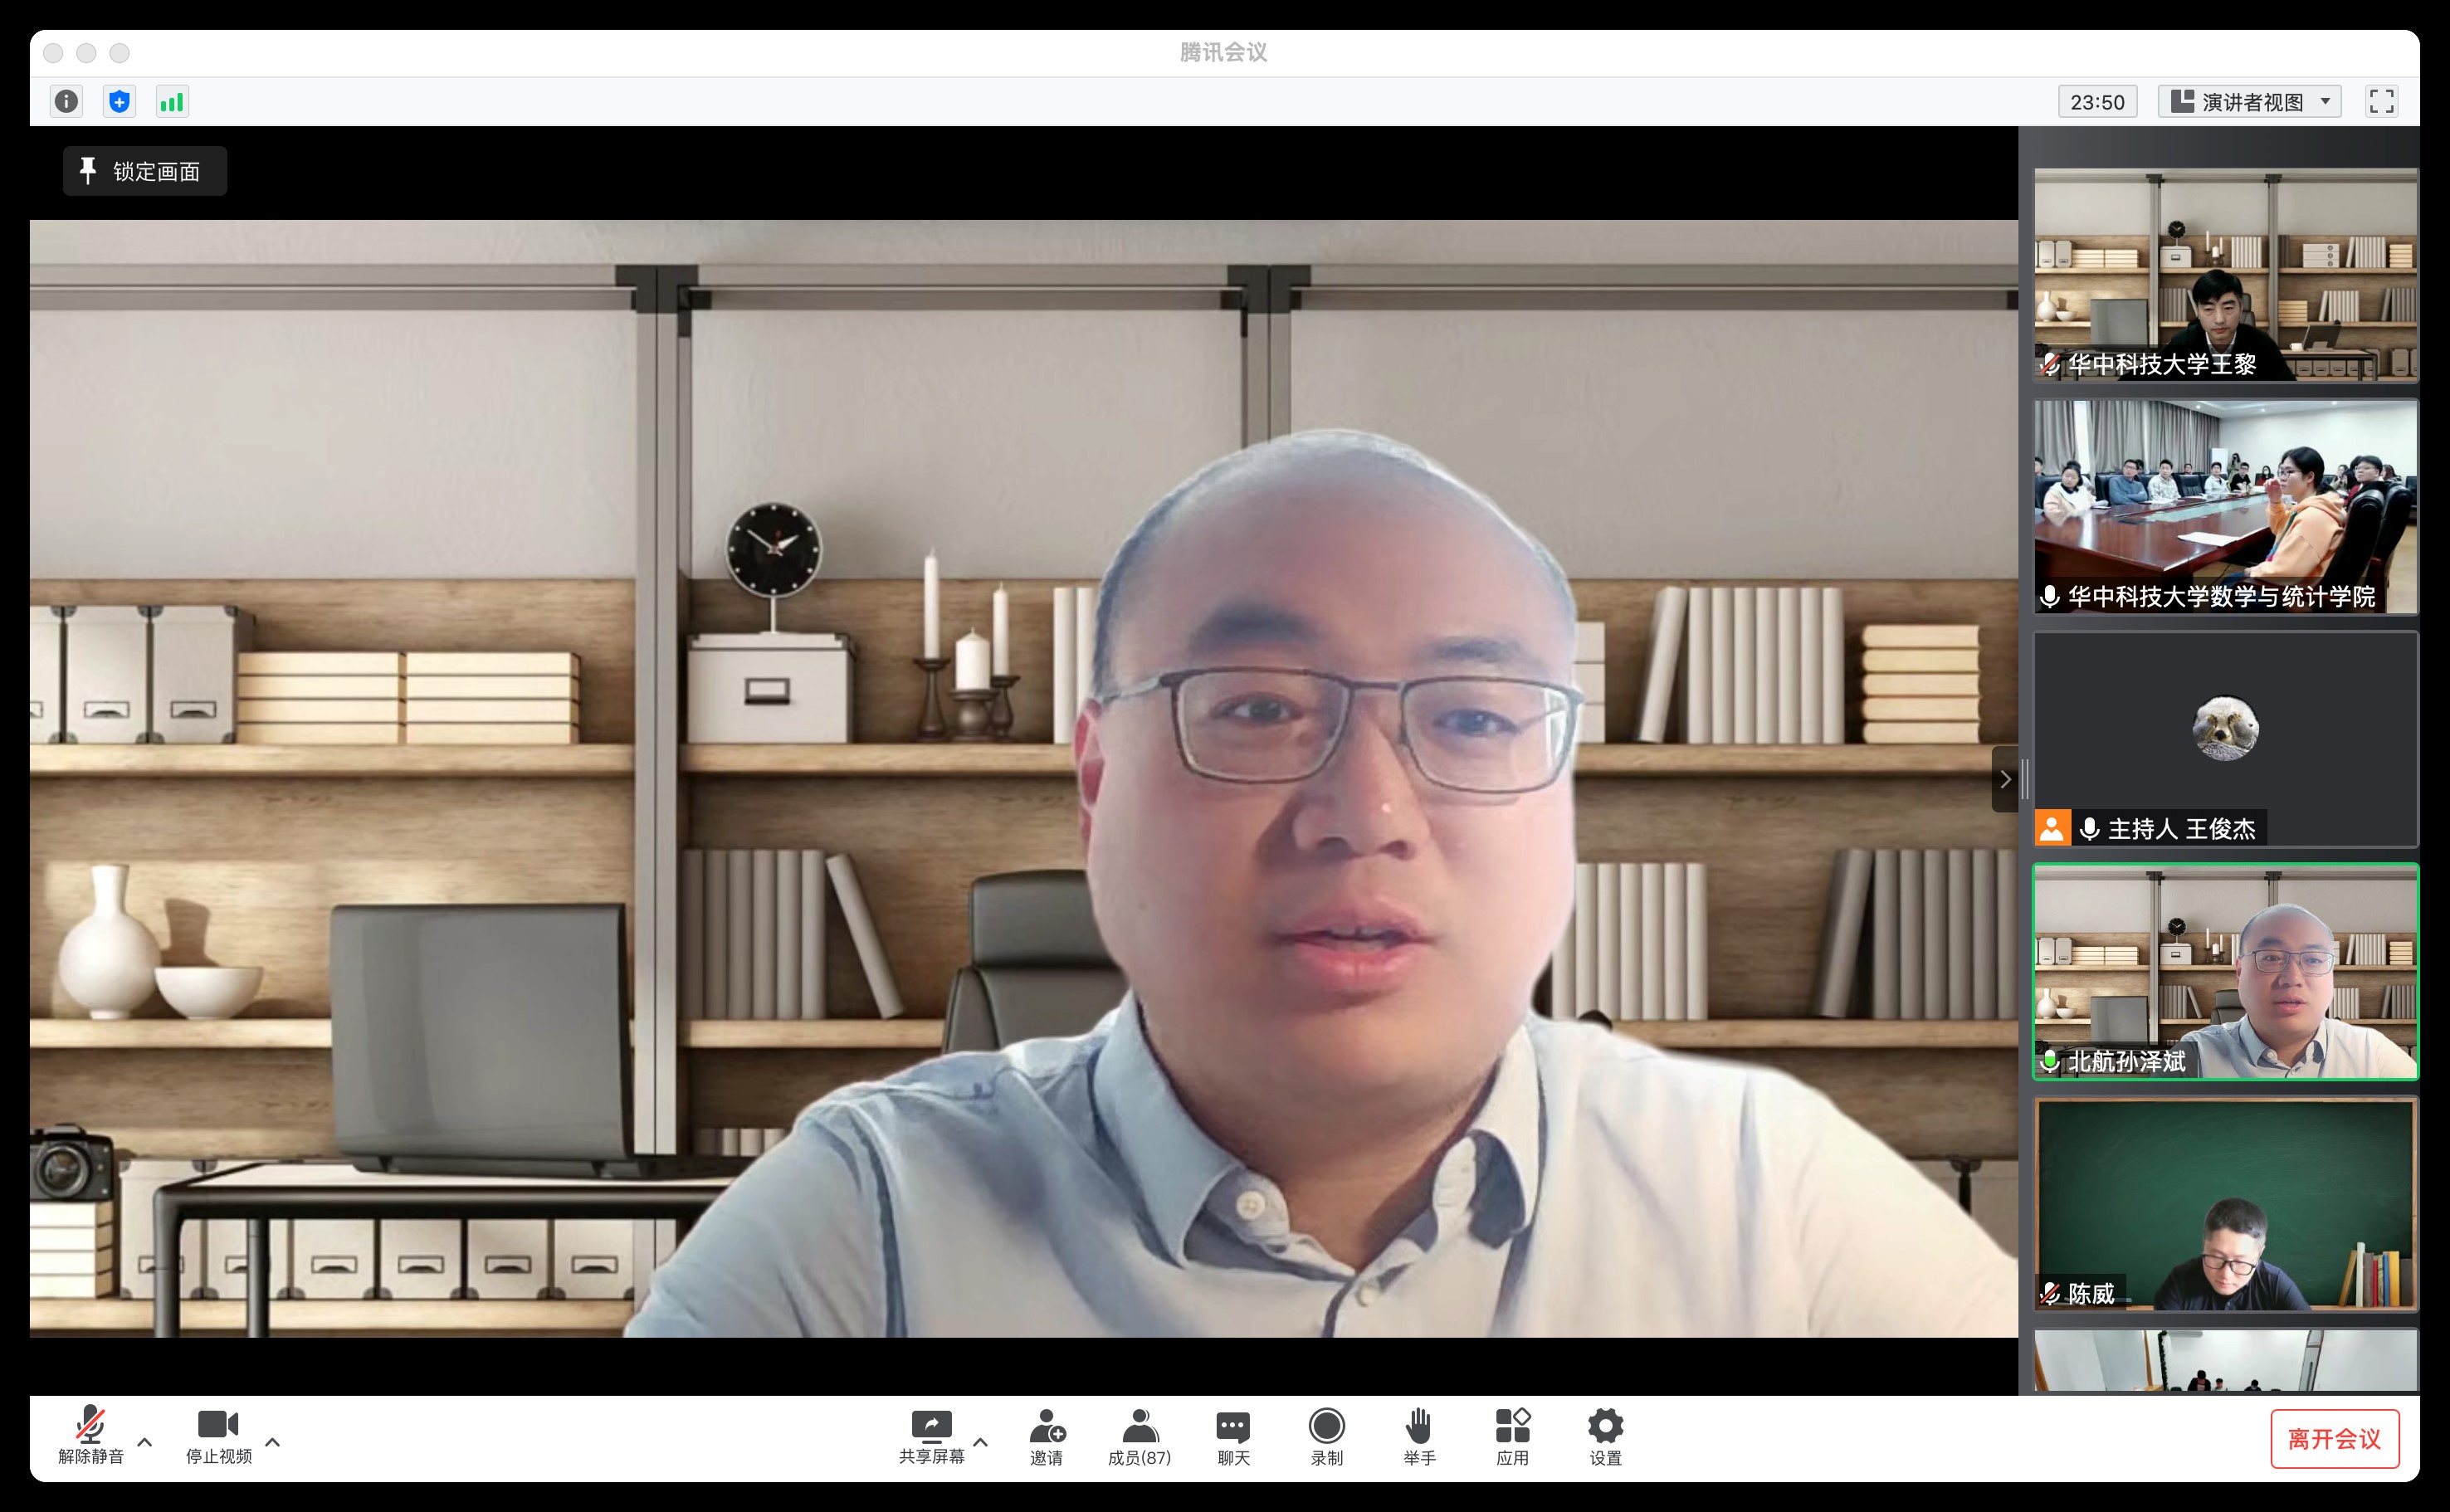This screenshot has width=2450, height=1512.
Task: Open the 聊天 chat panel
Action: (1233, 1437)
